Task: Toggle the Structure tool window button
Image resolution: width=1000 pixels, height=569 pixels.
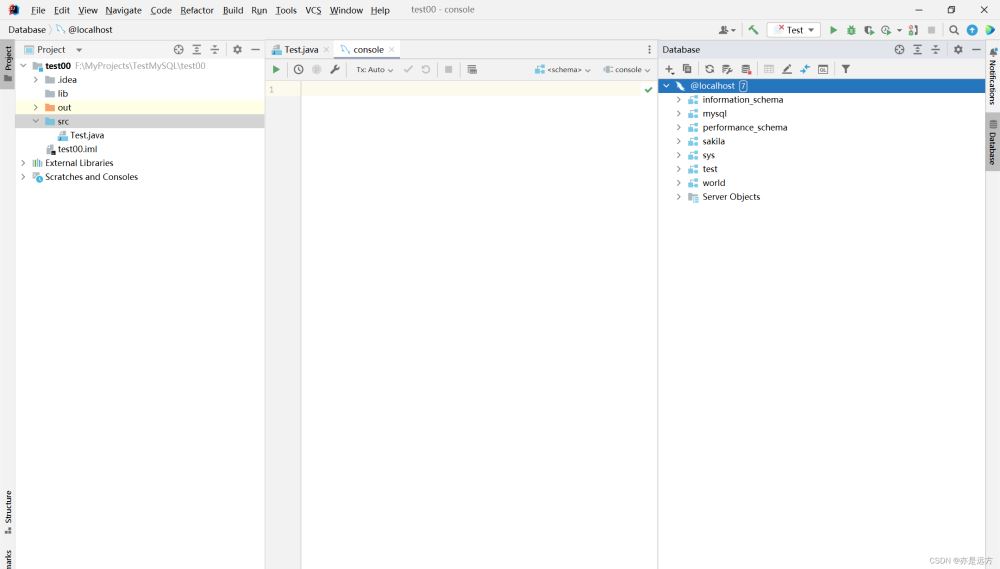Action: (8, 512)
